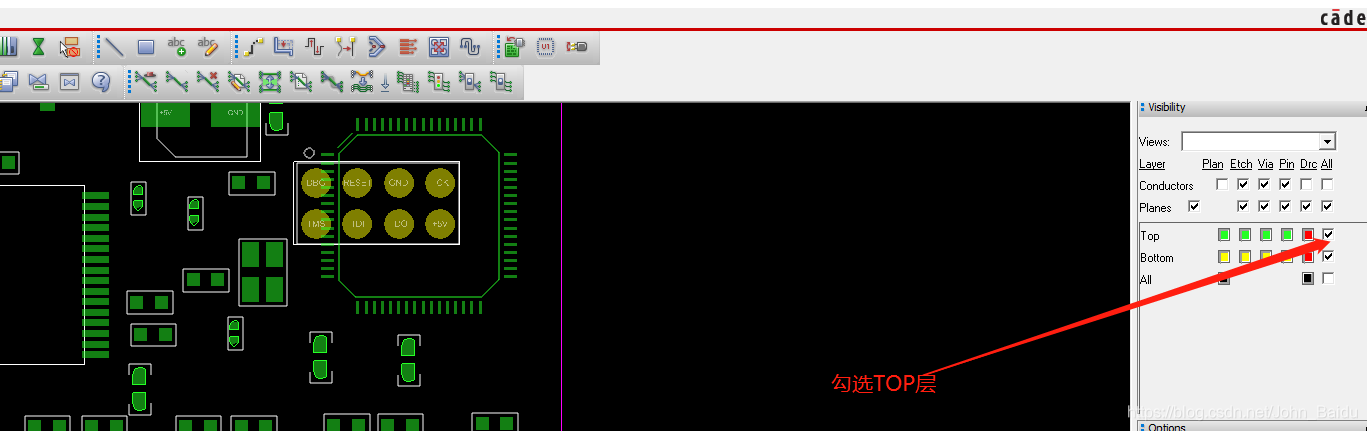Click the All row Drc black swatch

coord(1308,279)
